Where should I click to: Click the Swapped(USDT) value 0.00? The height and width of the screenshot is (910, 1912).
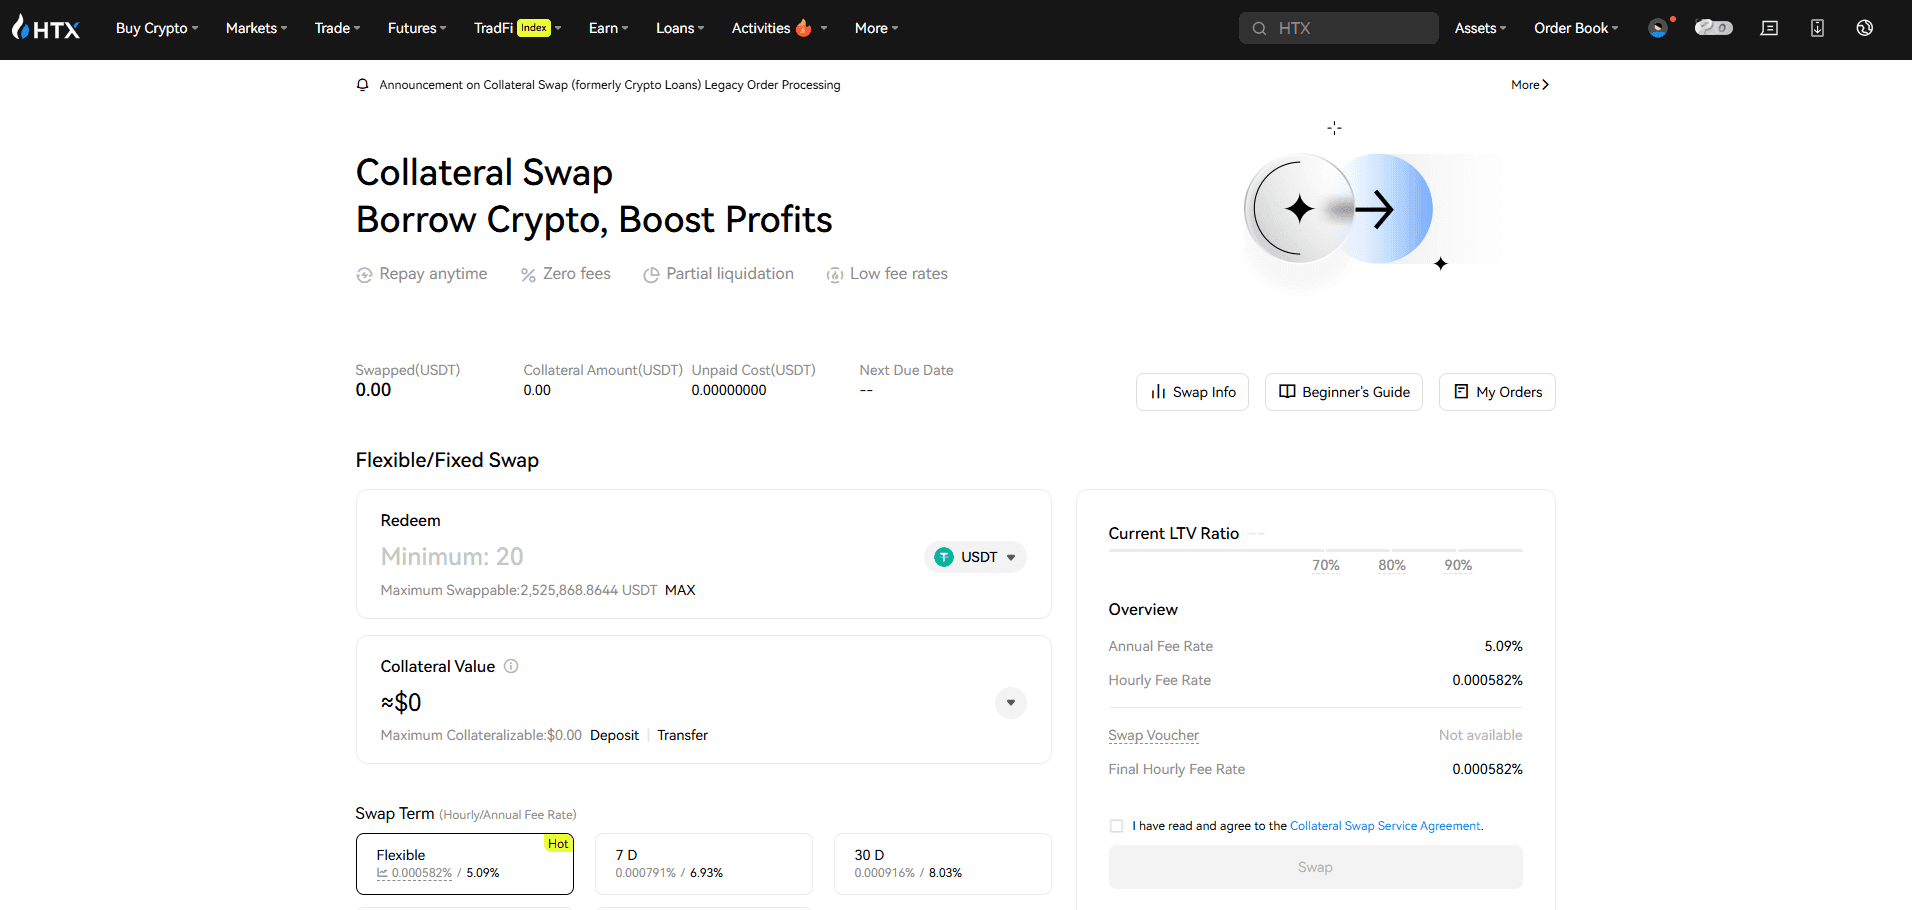(x=373, y=390)
